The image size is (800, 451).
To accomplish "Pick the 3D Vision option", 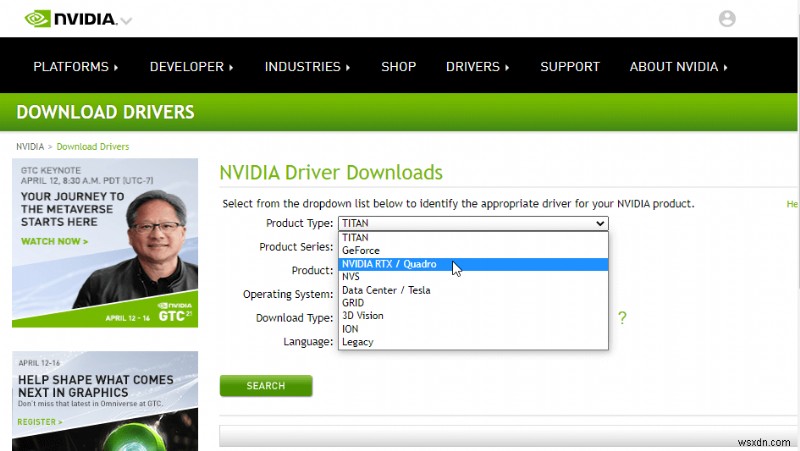I will pyautogui.click(x=473, y=316).
